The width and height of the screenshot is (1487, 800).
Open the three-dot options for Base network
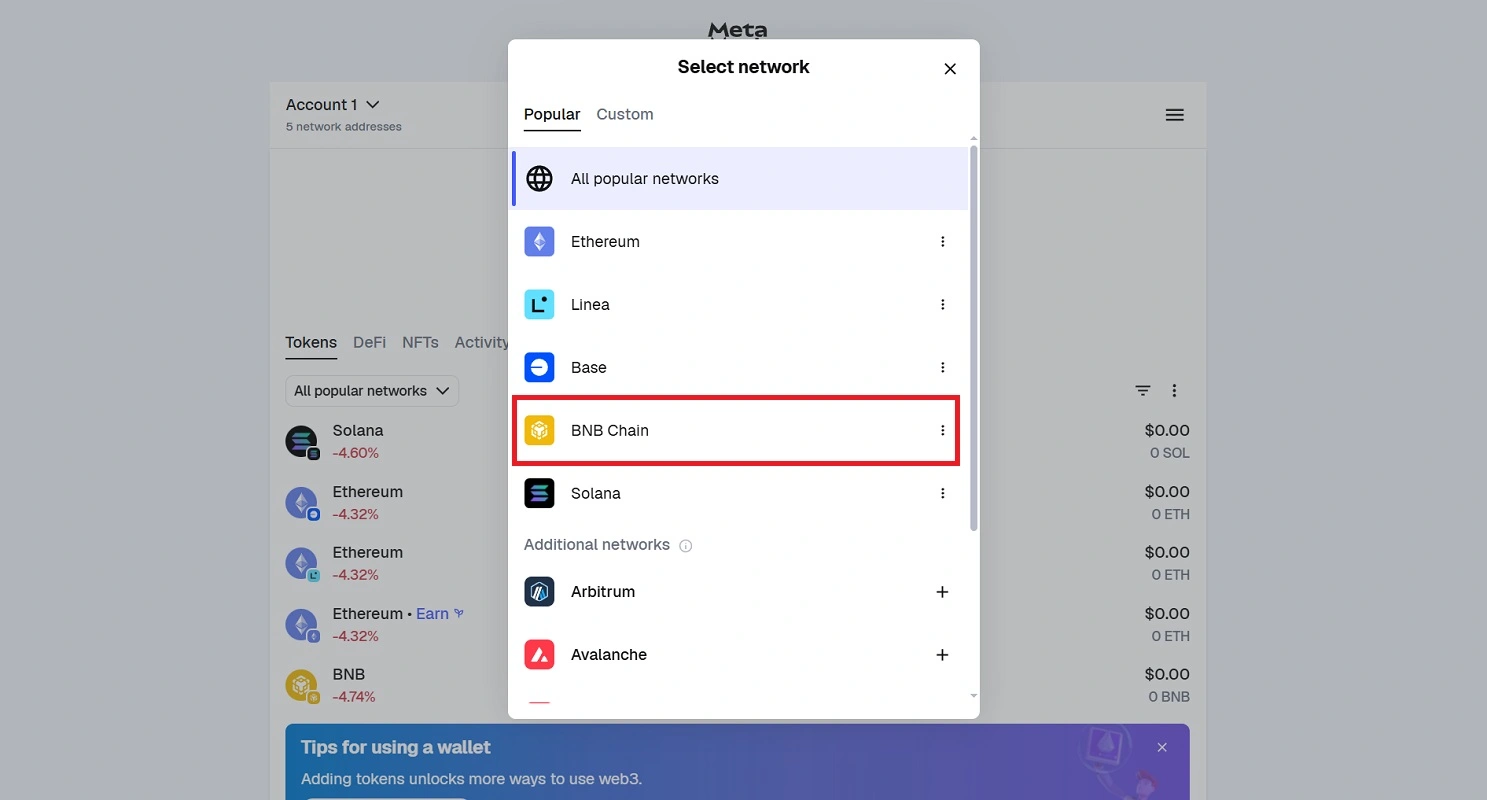click(942, 368)
